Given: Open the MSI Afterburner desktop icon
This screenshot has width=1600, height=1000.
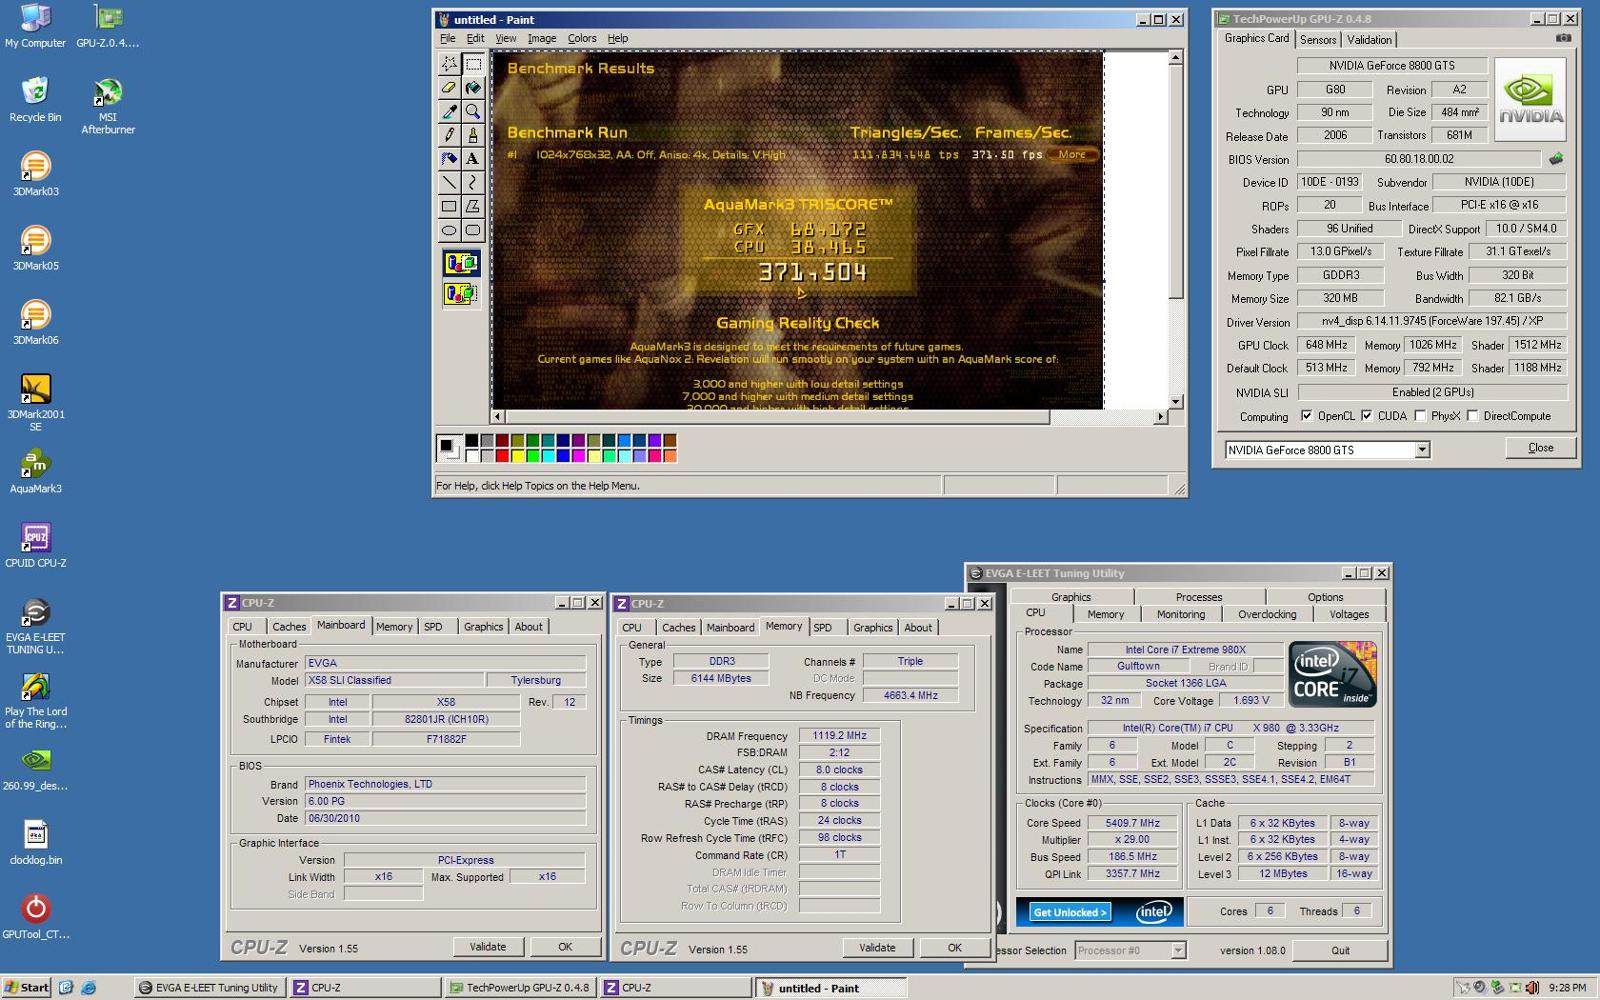Looking at the screenshot, I should click(108, 105).
